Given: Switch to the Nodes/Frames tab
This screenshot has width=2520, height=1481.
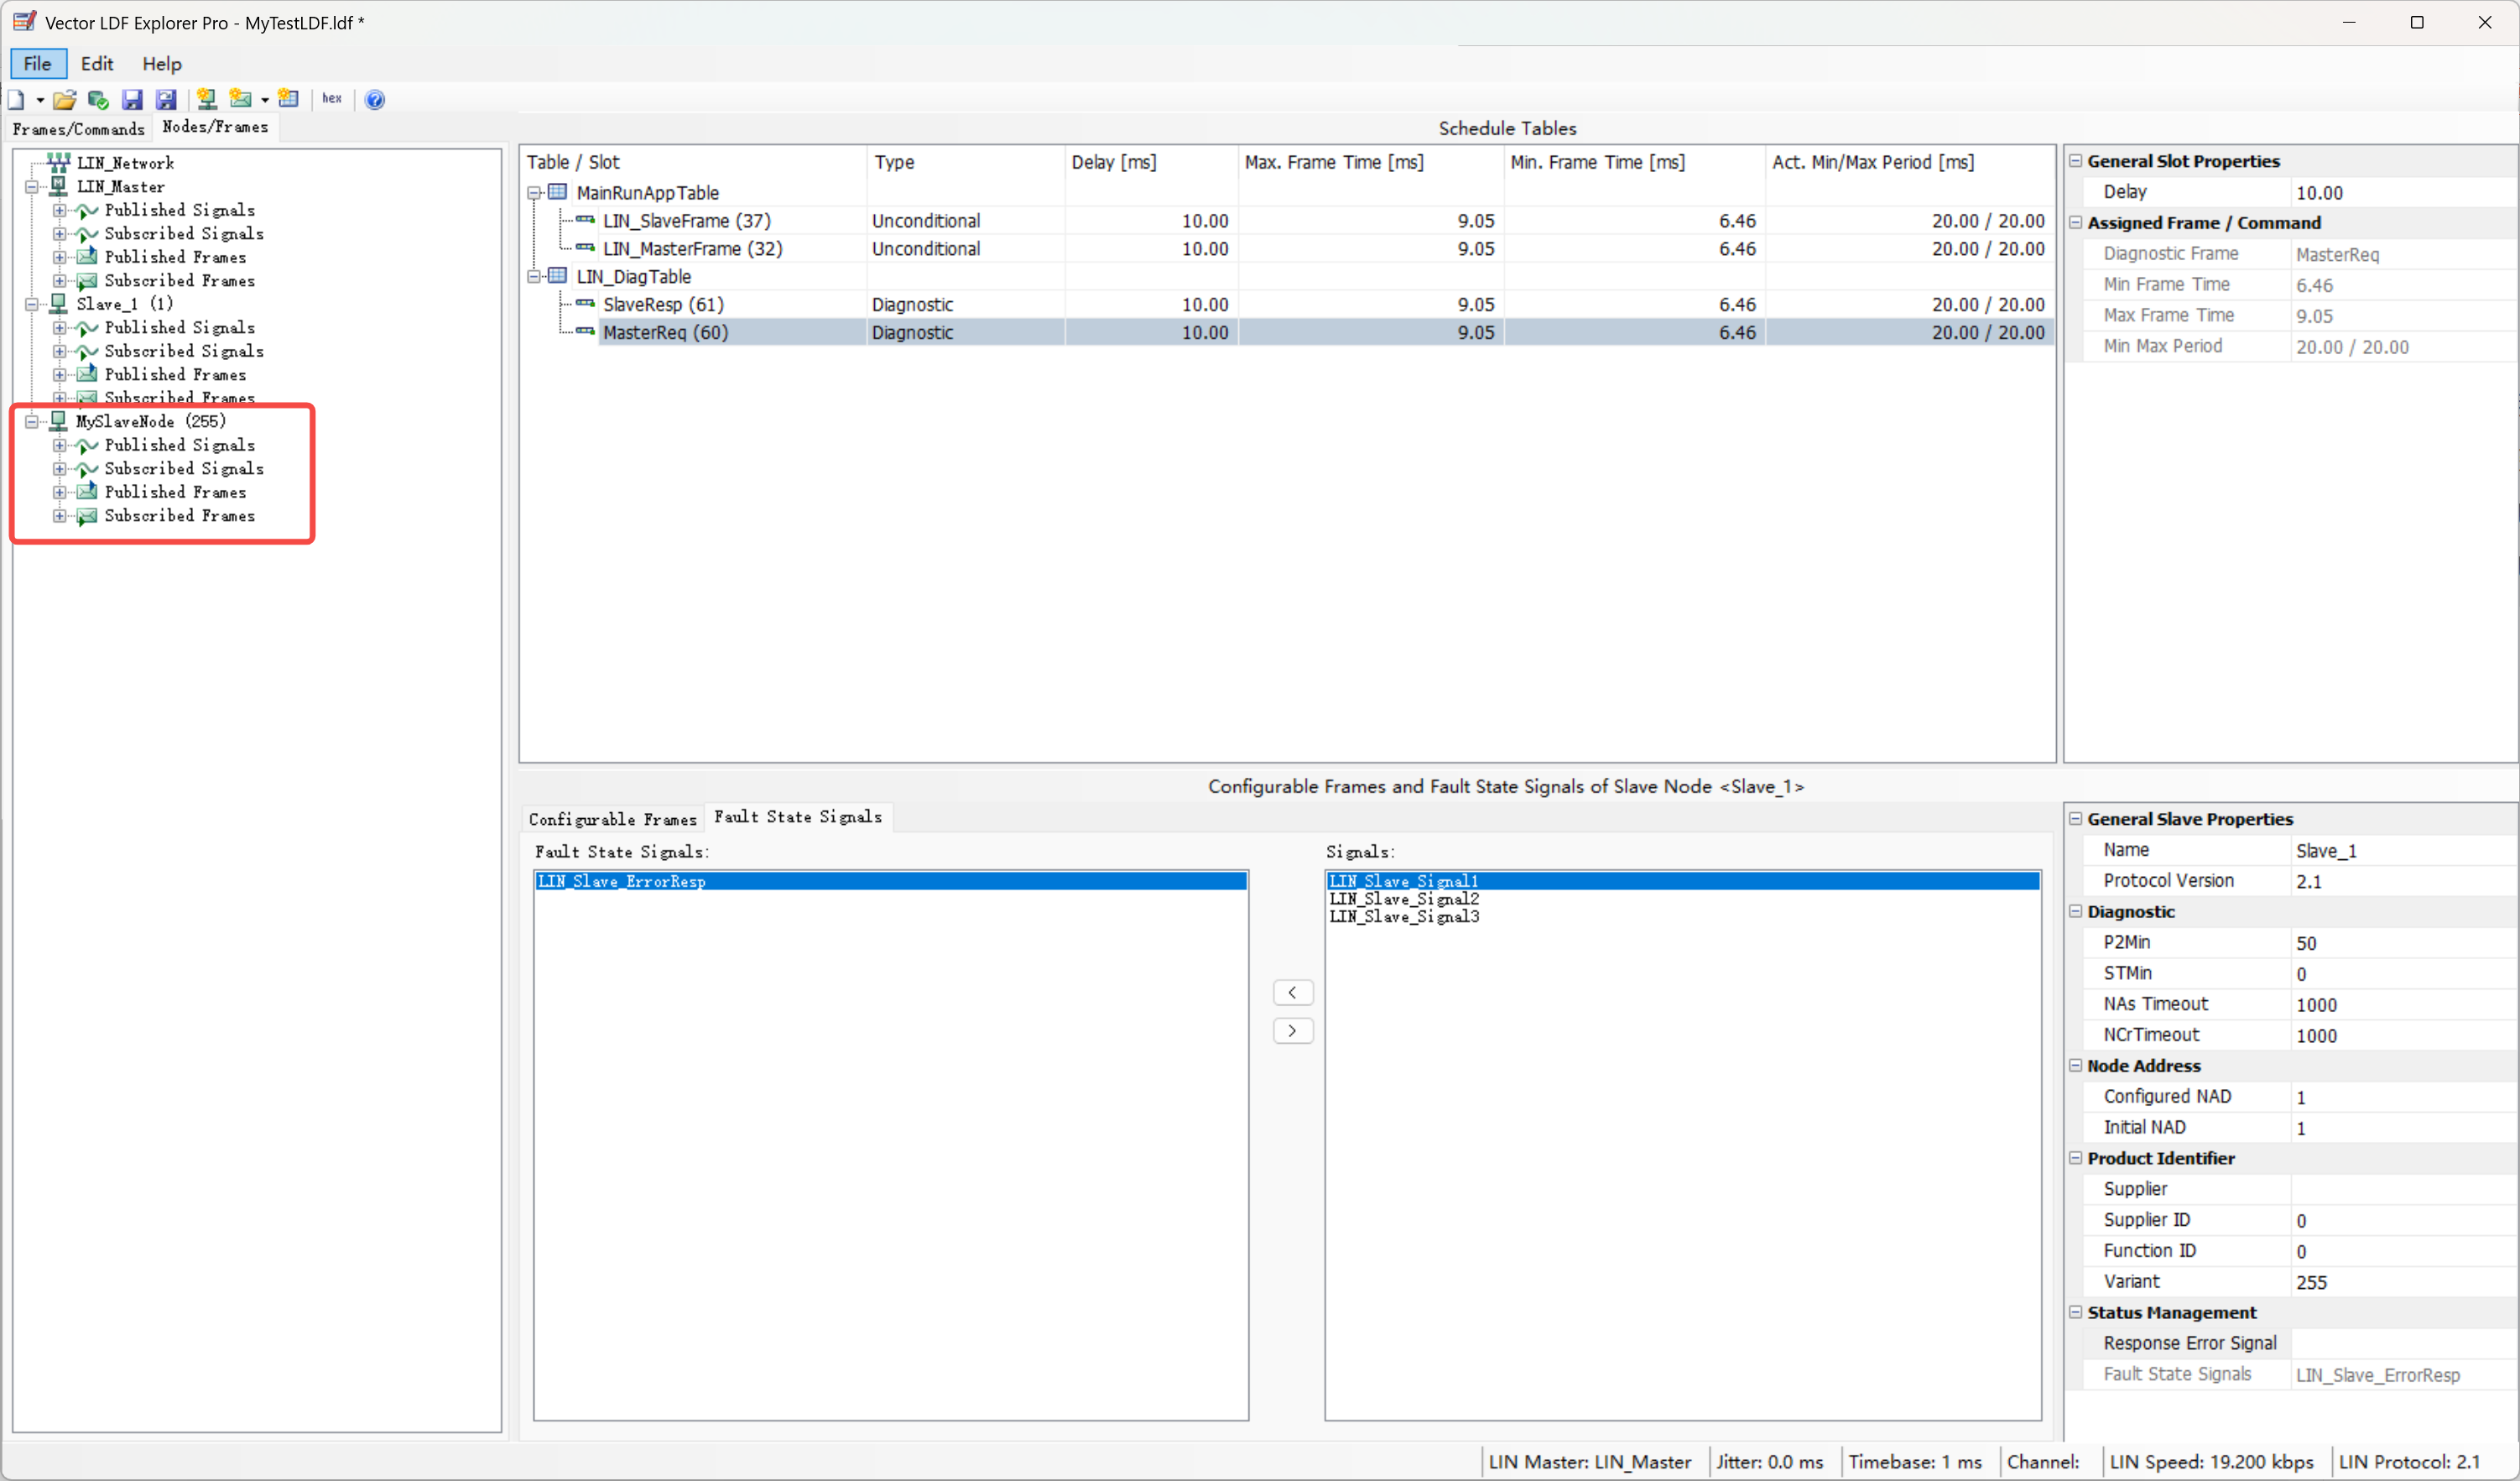Looking at the screenshot, I should coord(215,127).
